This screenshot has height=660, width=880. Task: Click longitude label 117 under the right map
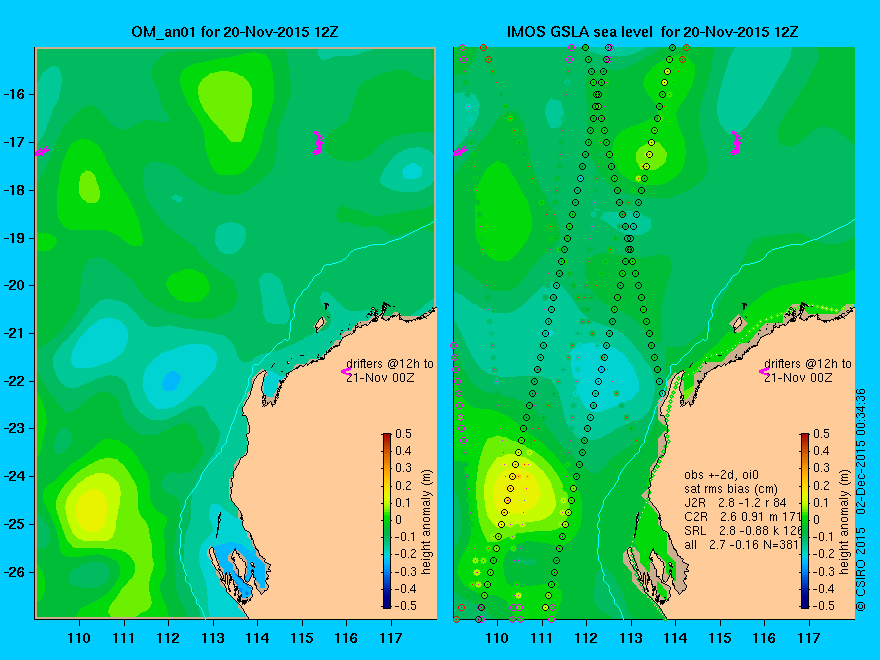809,638
